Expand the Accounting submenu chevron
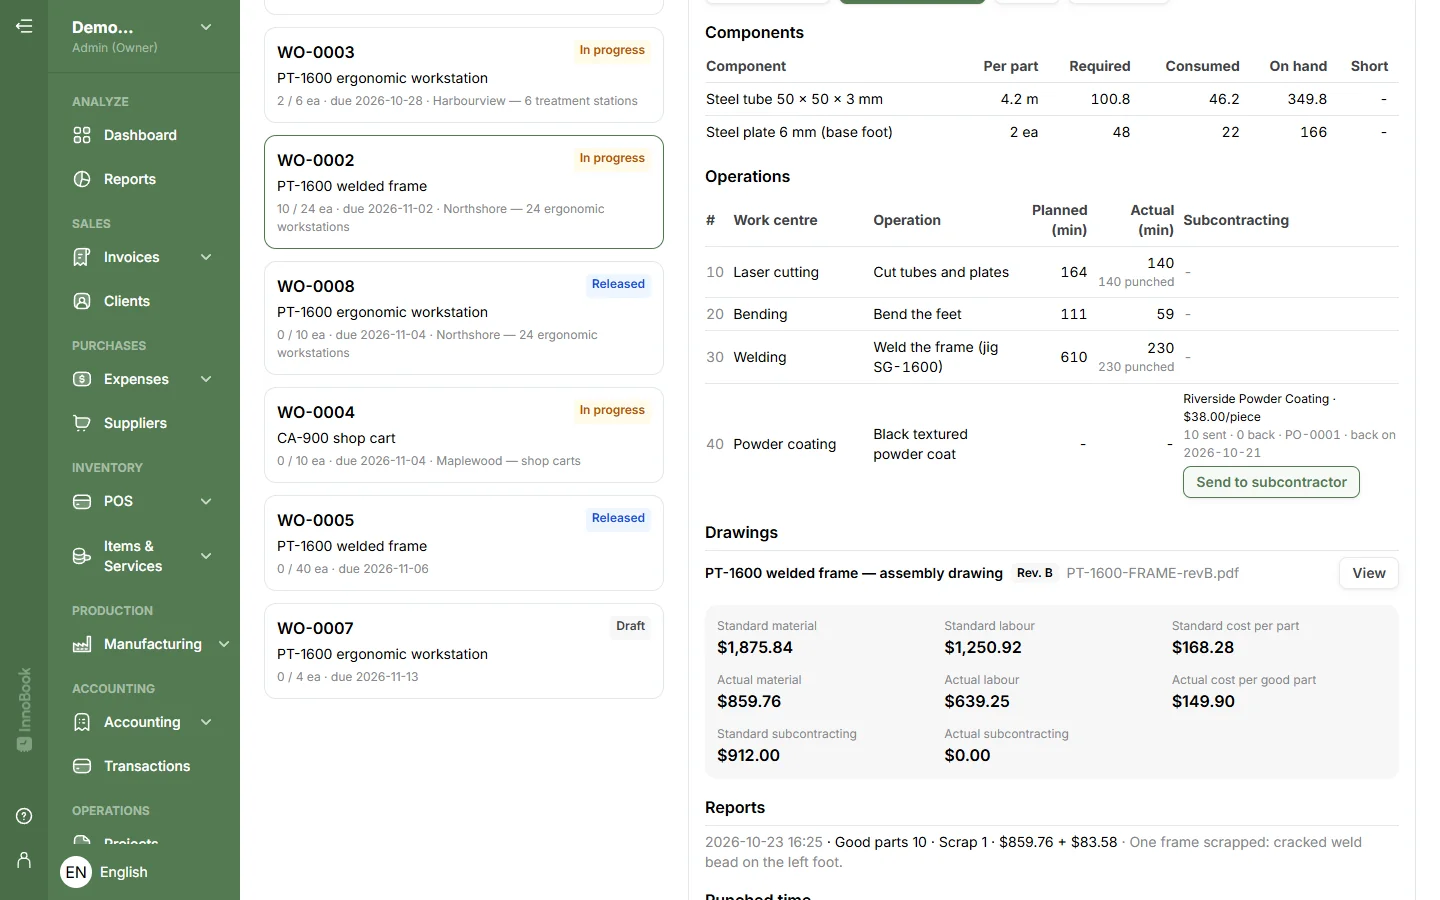The height and width of the screenshot is (900, 1440). (206, 722)
